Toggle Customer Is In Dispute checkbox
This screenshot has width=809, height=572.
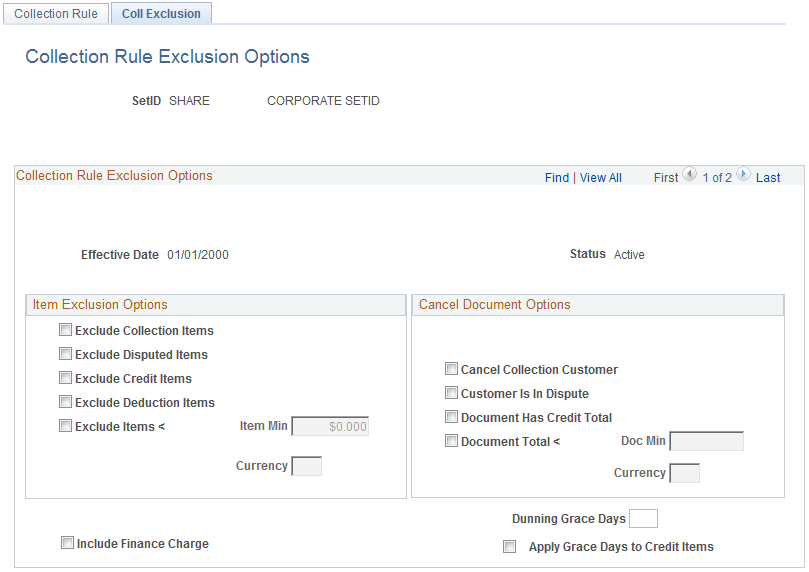[x=452, y=393]
